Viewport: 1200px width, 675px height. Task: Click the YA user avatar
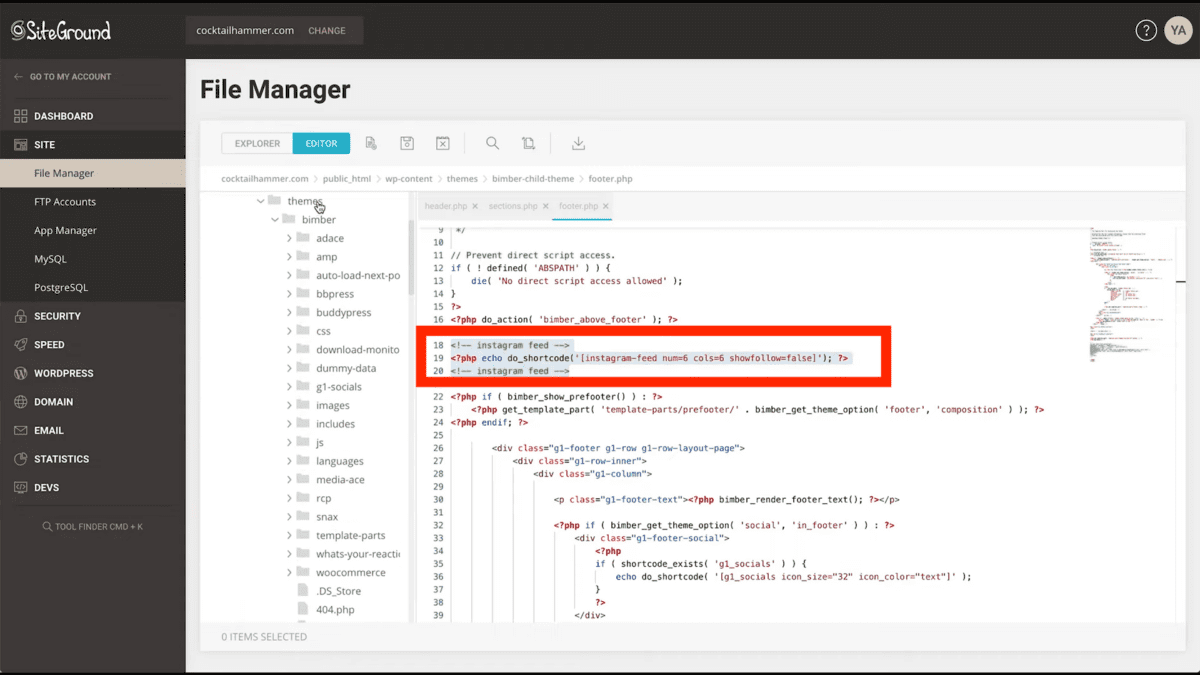click(1177, 31)
